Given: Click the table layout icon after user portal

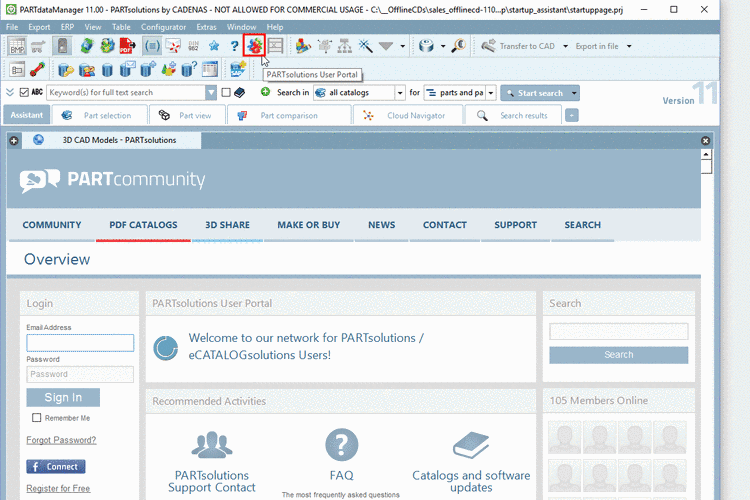Looking at the screenshot, I should pyautogui.click(x=276, y=46).
